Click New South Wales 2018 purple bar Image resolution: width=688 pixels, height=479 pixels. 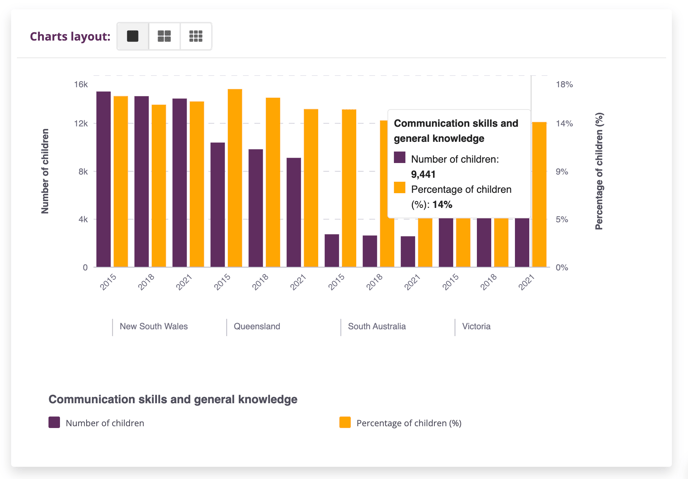(141, 181)
